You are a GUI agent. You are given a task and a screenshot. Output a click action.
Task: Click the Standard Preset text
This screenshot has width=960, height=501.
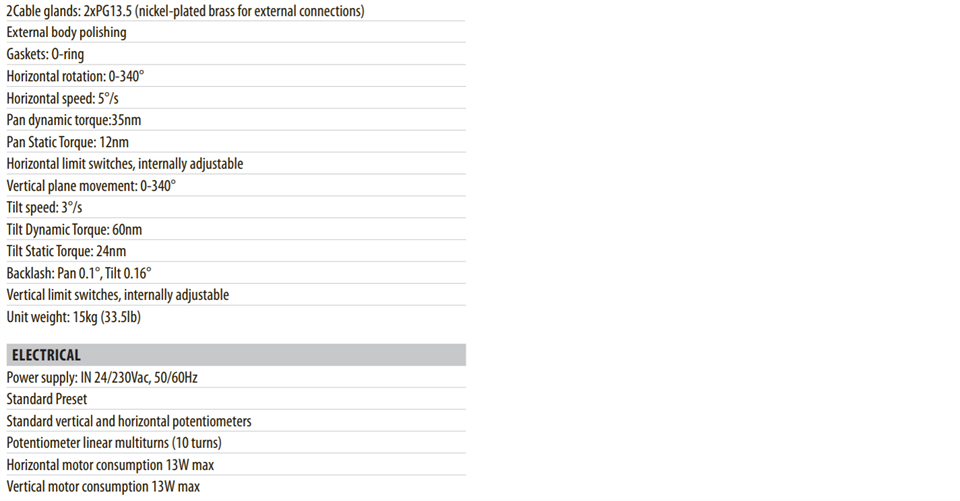click(x=47, y=399)
